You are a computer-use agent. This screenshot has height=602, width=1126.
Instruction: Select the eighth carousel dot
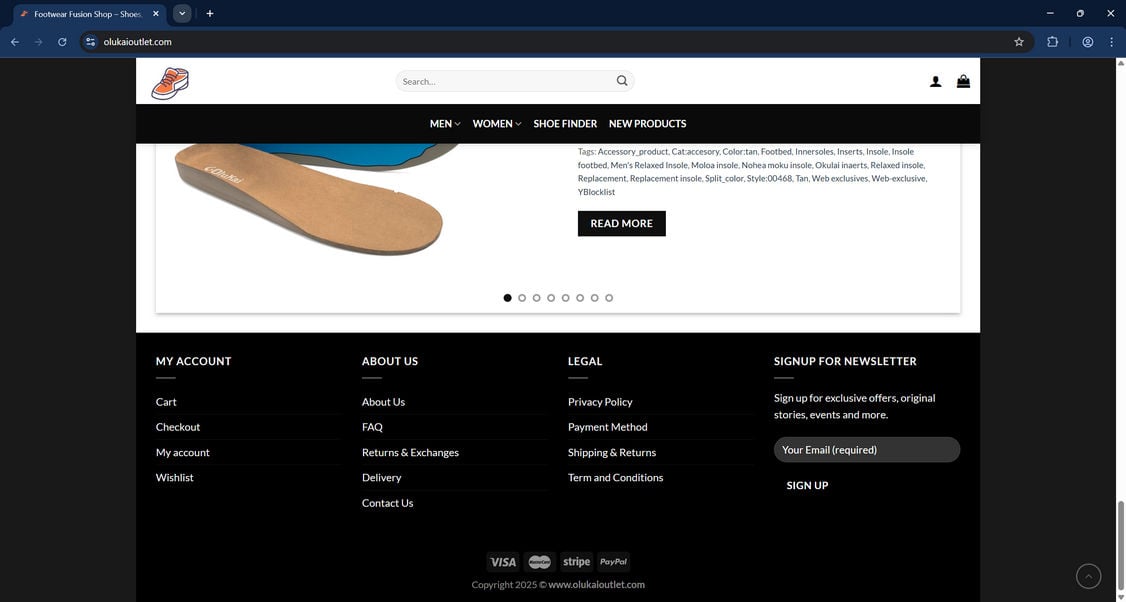pos(609,297)
